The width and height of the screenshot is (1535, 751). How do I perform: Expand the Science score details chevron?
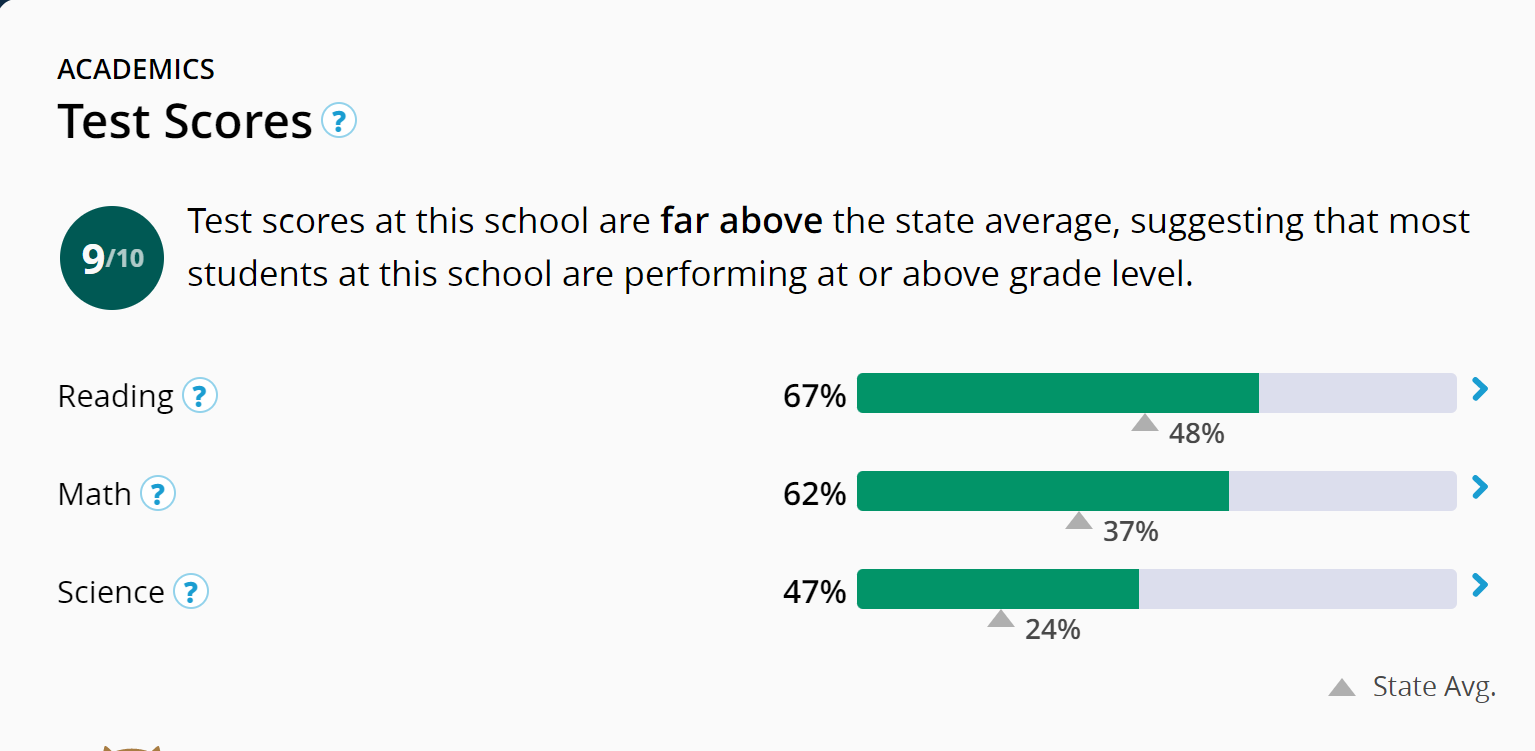pyautogui.click(x=1481, y=585)
